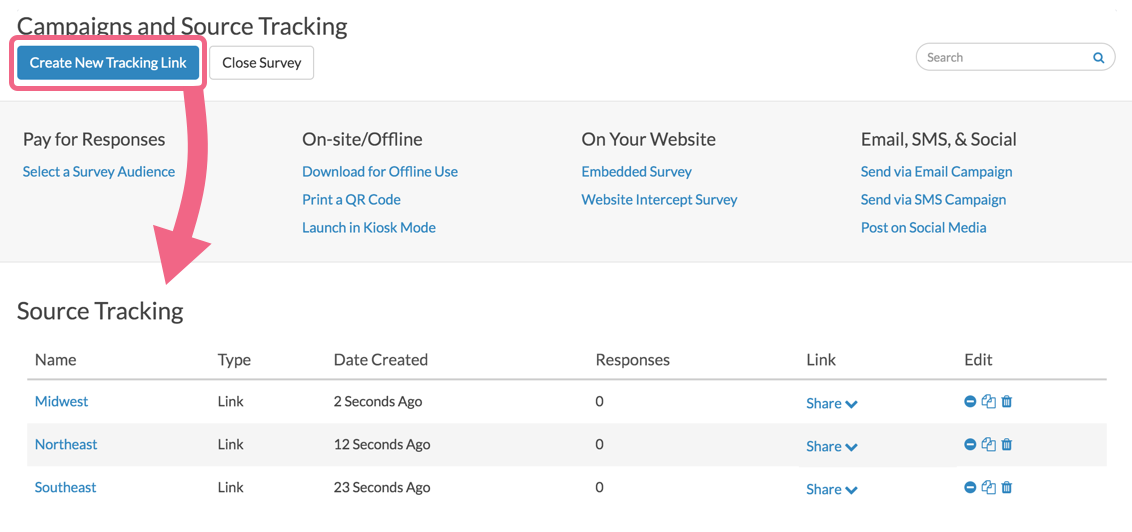Click in the Search input field
Image resolution: width=1132 pixels, height=532 pixels.
[1000, 58]
